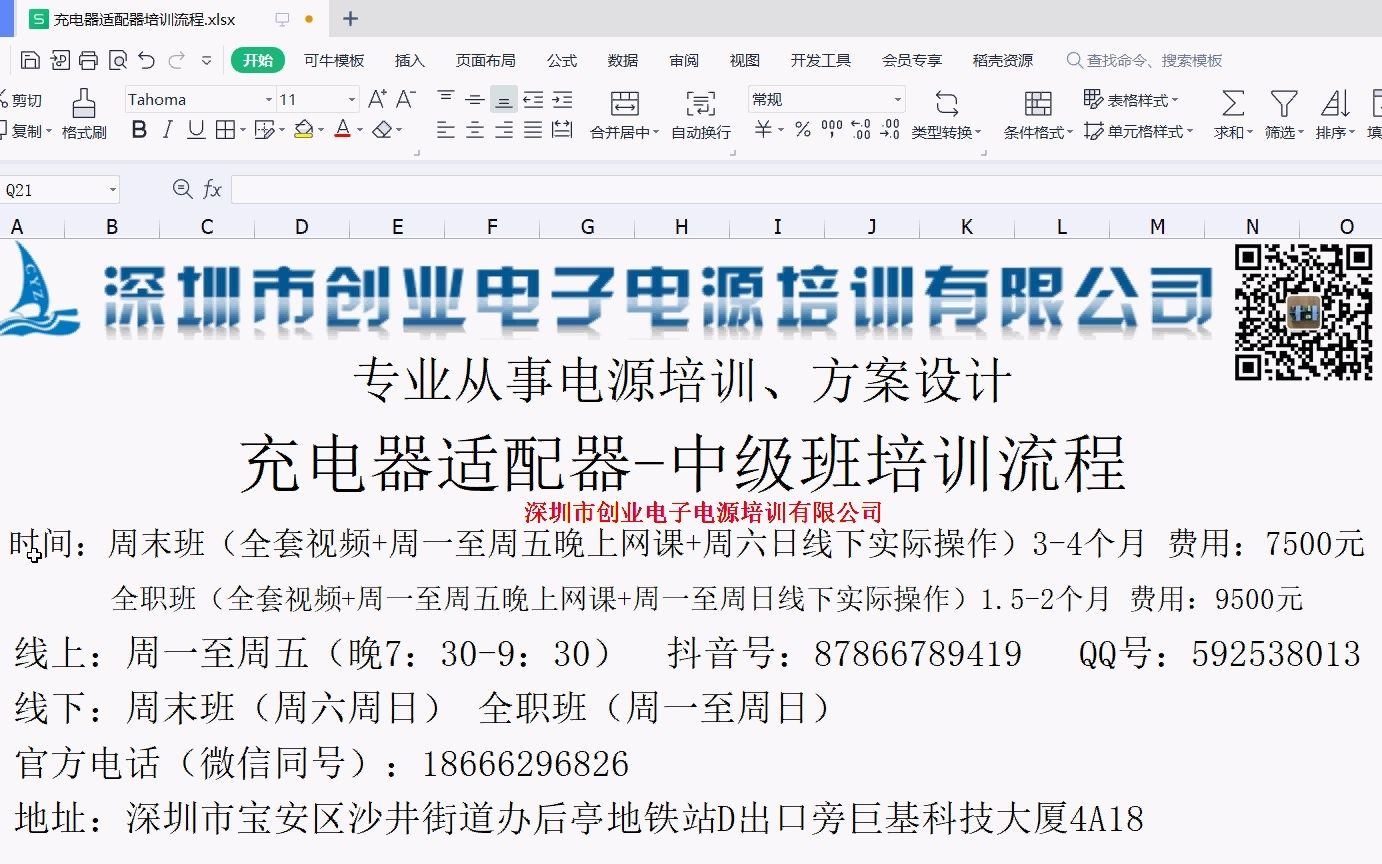Increase font size with A+ icon

click(x=377, y=99)
